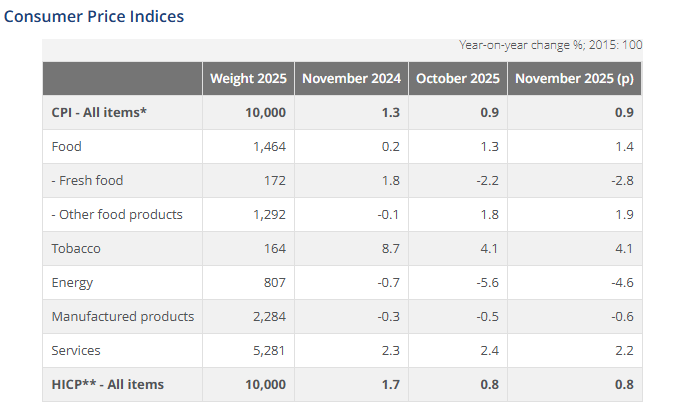The height and width of the screenshot is (408, 674).
Task: Click the Tobacco row label
Action: coord(76,248)
